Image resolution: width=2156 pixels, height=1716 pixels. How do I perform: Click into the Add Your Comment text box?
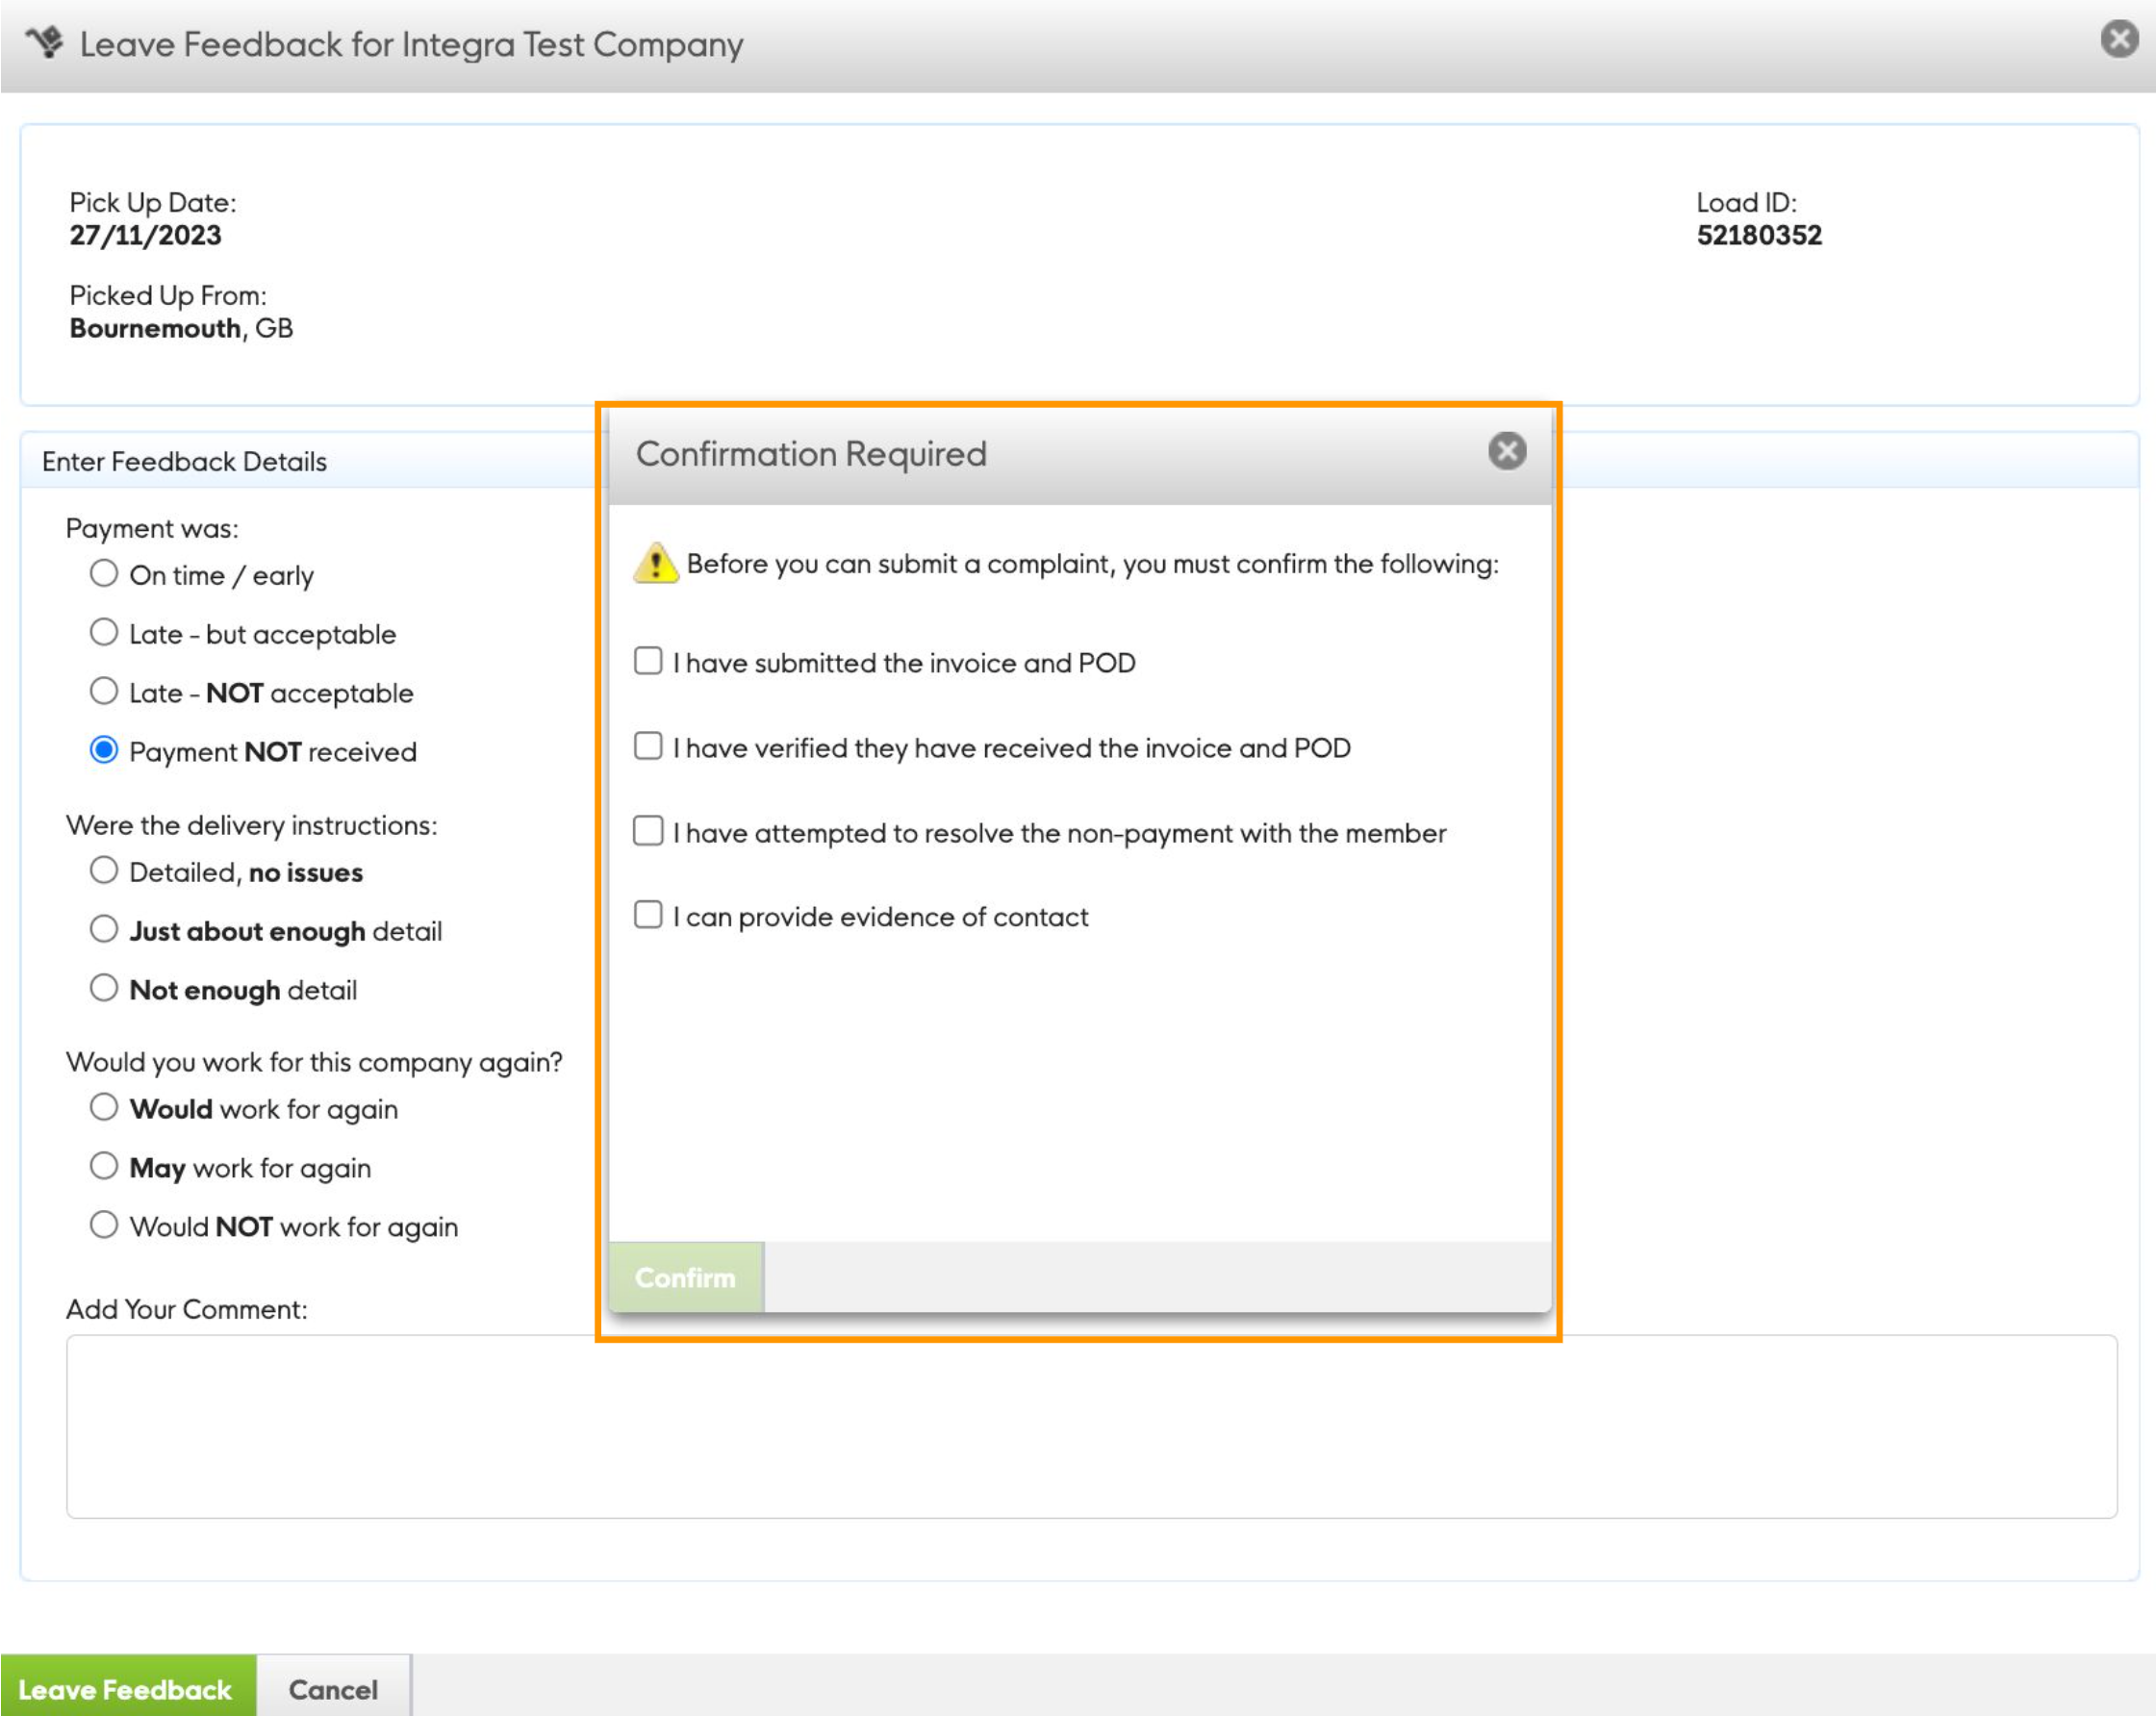1090,1426
